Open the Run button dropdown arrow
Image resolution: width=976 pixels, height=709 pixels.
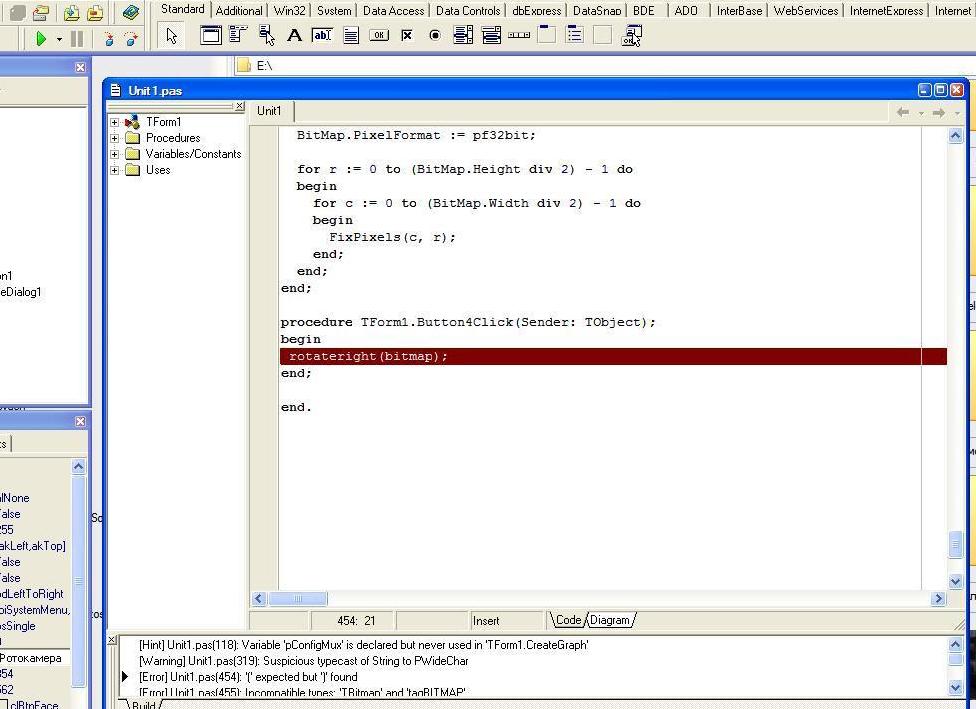coord(59,40)
